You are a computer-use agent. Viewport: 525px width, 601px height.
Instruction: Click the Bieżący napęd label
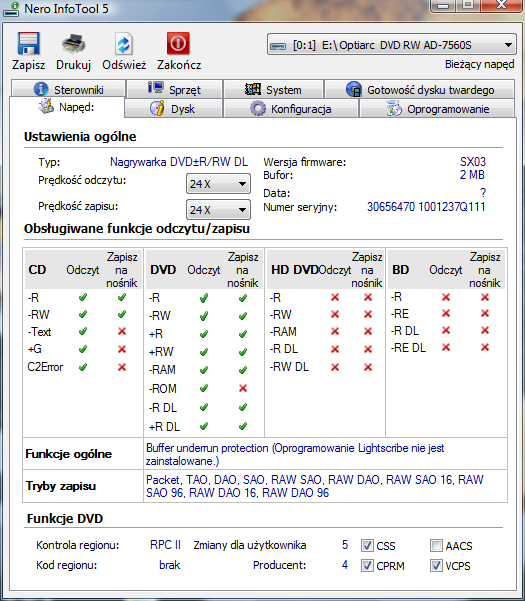click(x=479, y=64)
